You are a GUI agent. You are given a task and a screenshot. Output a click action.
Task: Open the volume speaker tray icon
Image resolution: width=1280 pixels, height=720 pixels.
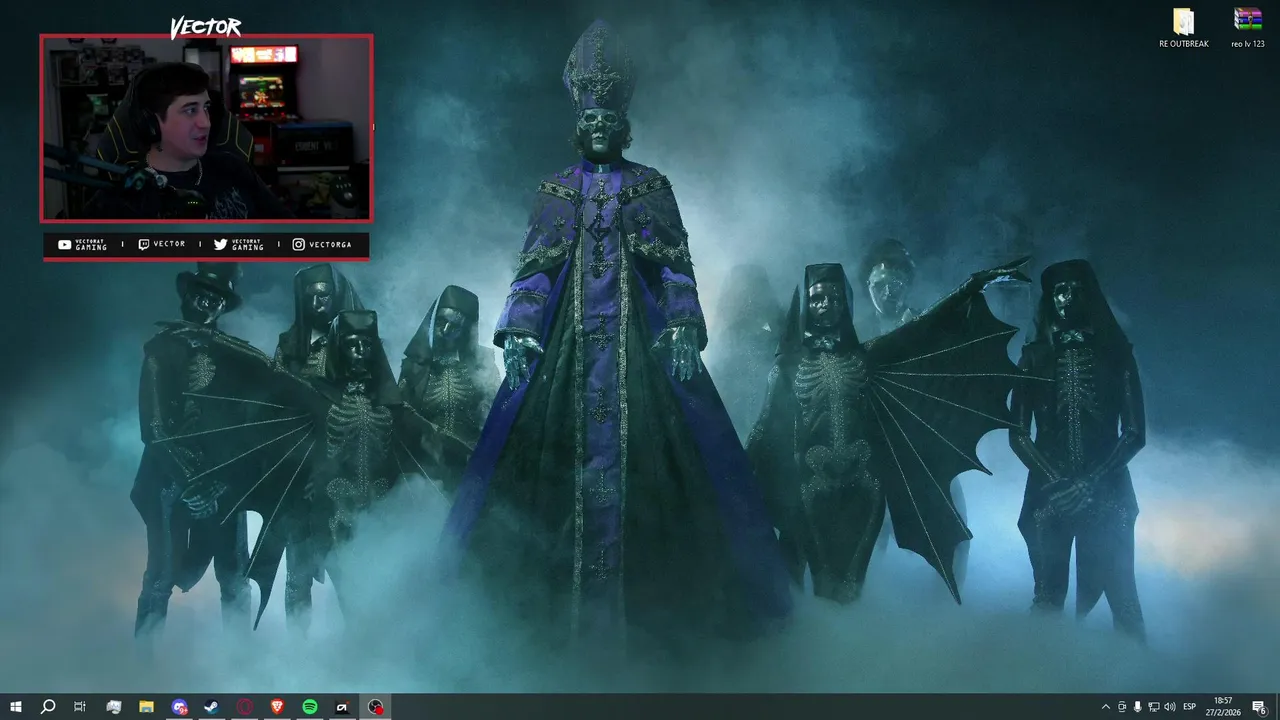[x=1170, y=707]
